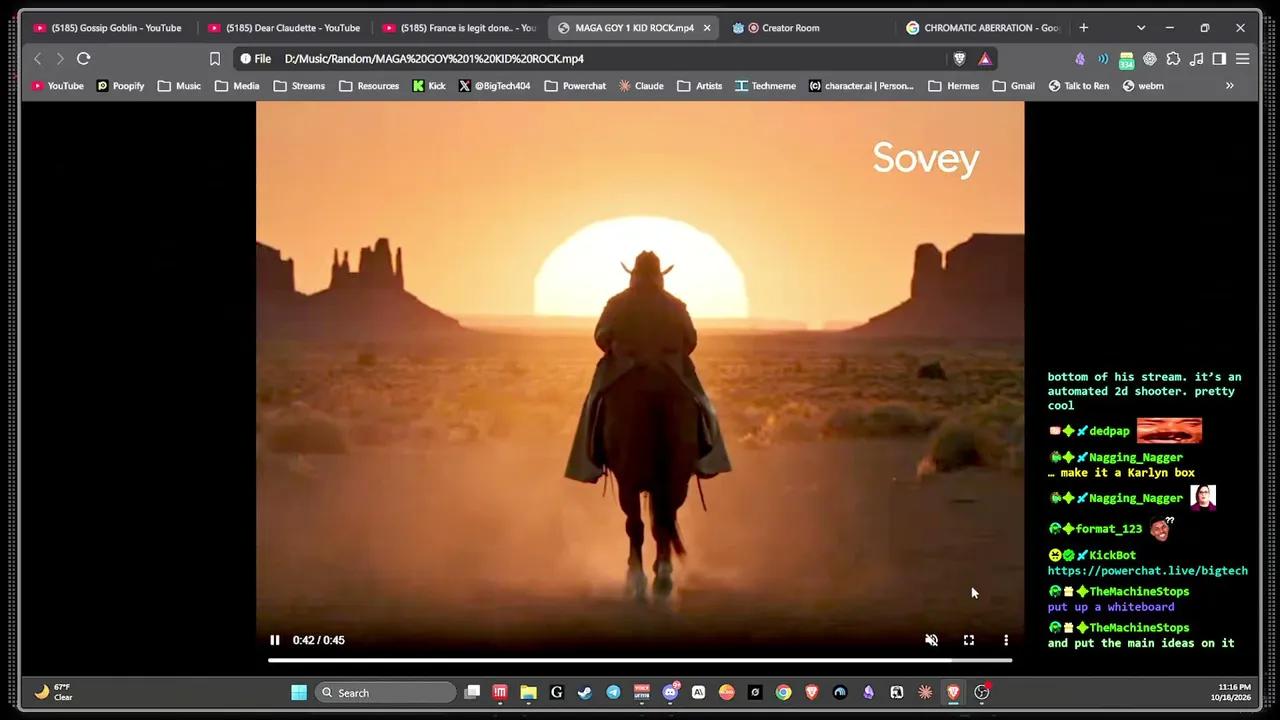This screenshot has width=1280, height=720.
Task: Expand the Artists bookmarks folder
Action: [x=699, y=86]
